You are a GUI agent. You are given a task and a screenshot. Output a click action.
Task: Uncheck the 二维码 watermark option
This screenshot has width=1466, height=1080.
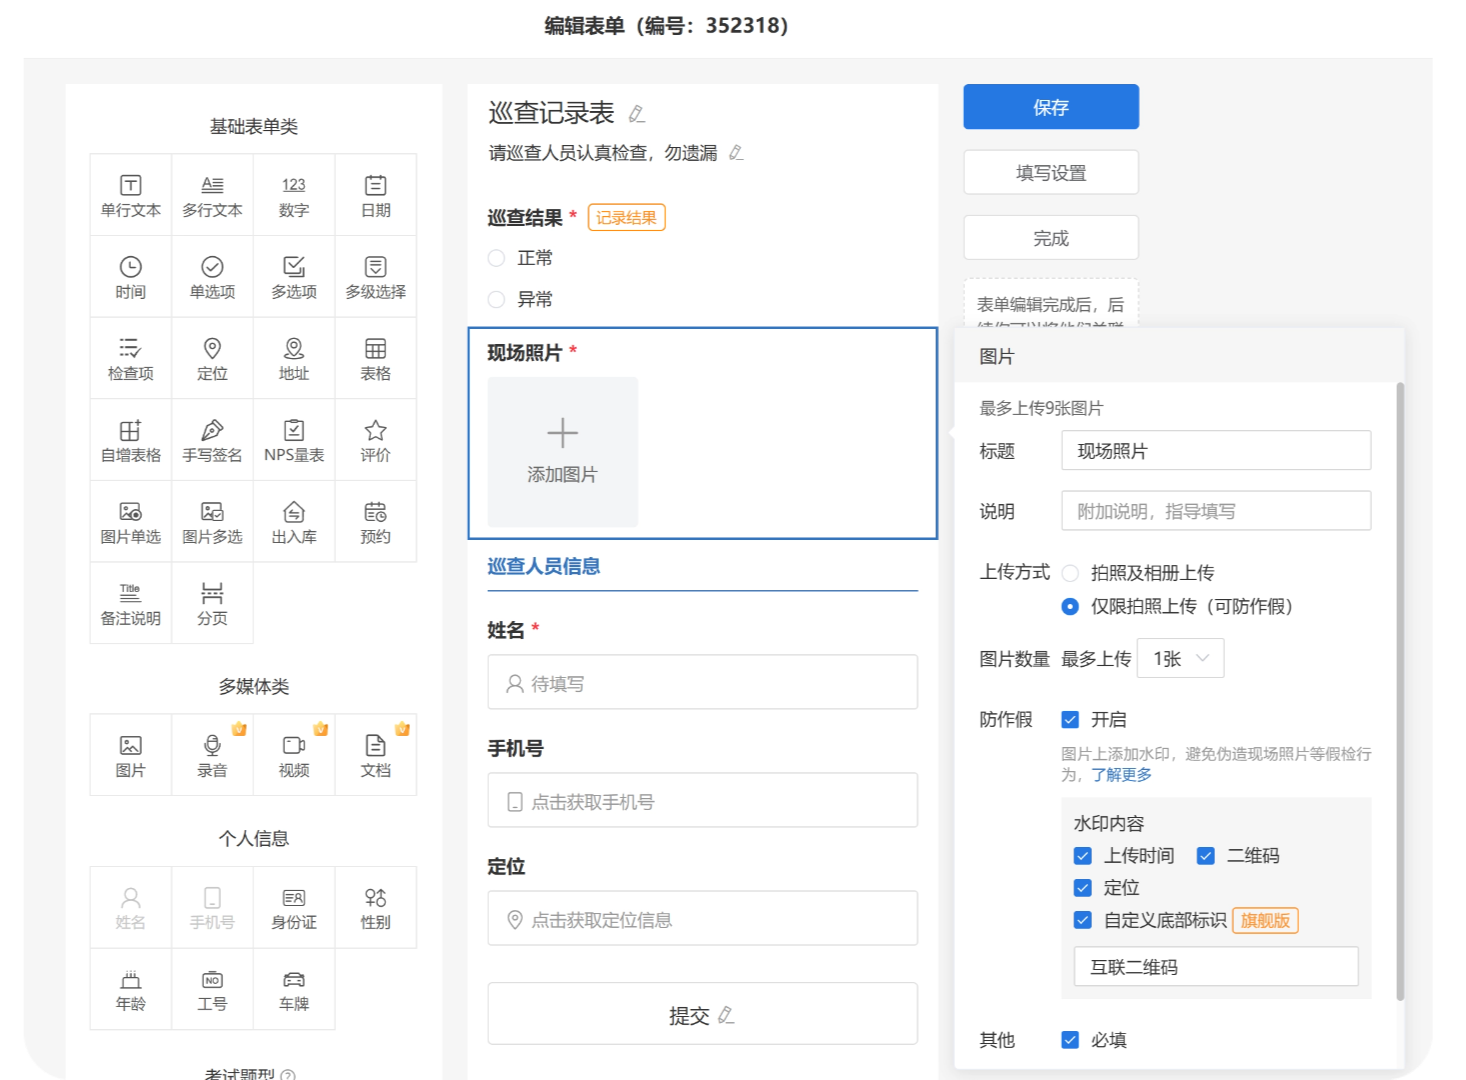[1206, 856]
